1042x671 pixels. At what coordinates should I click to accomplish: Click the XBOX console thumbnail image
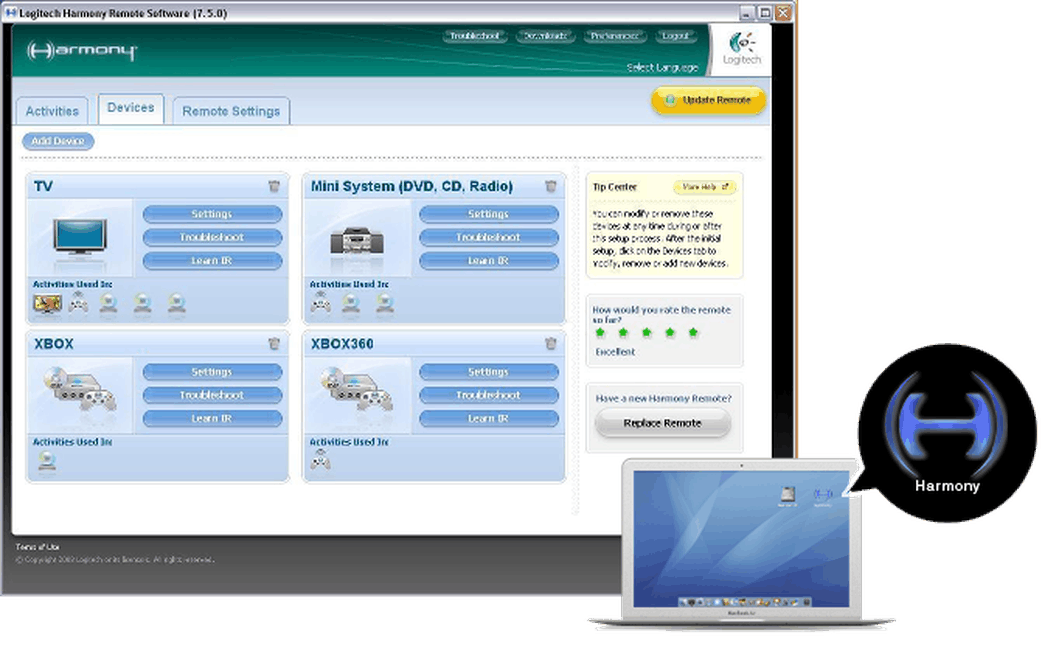coord(80,389)
